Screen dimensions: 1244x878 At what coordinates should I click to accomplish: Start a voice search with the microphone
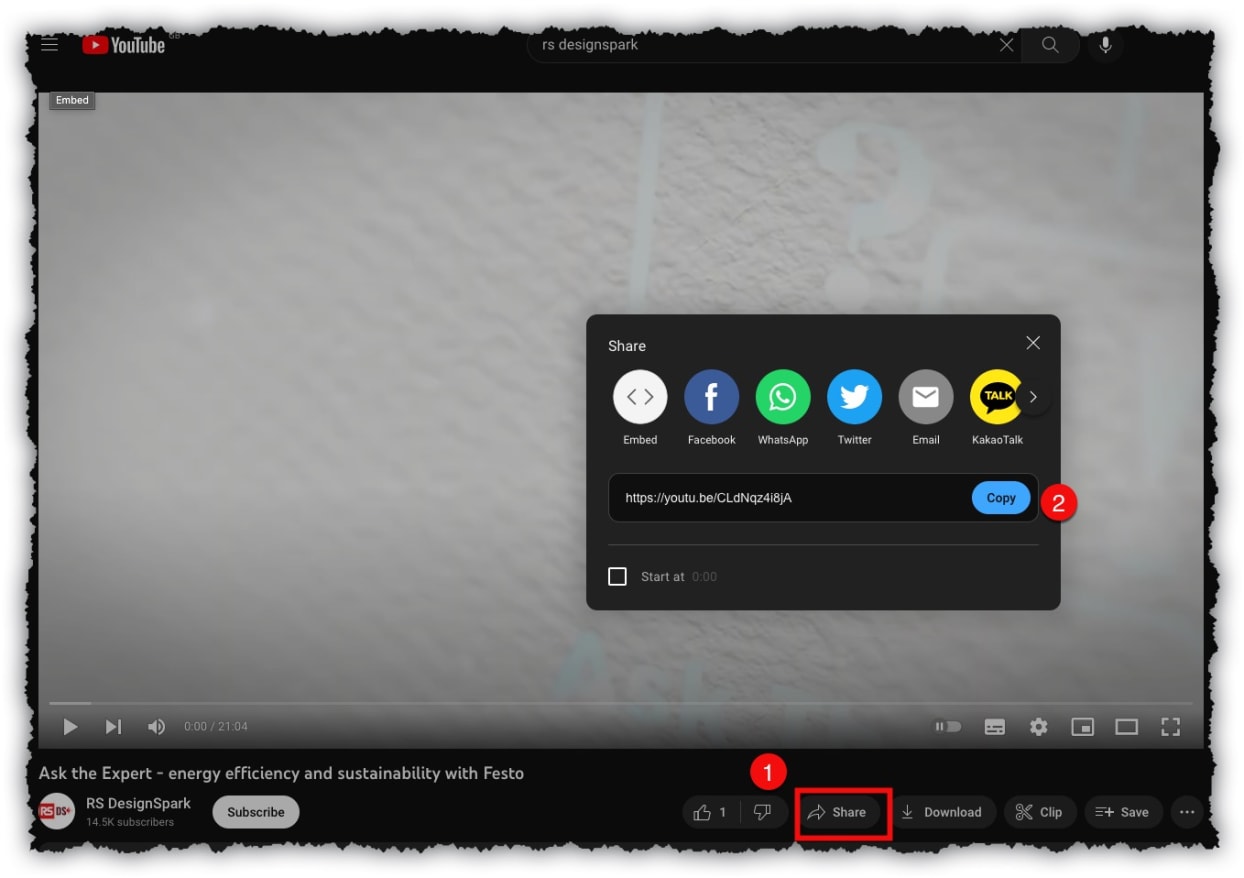1106,44
